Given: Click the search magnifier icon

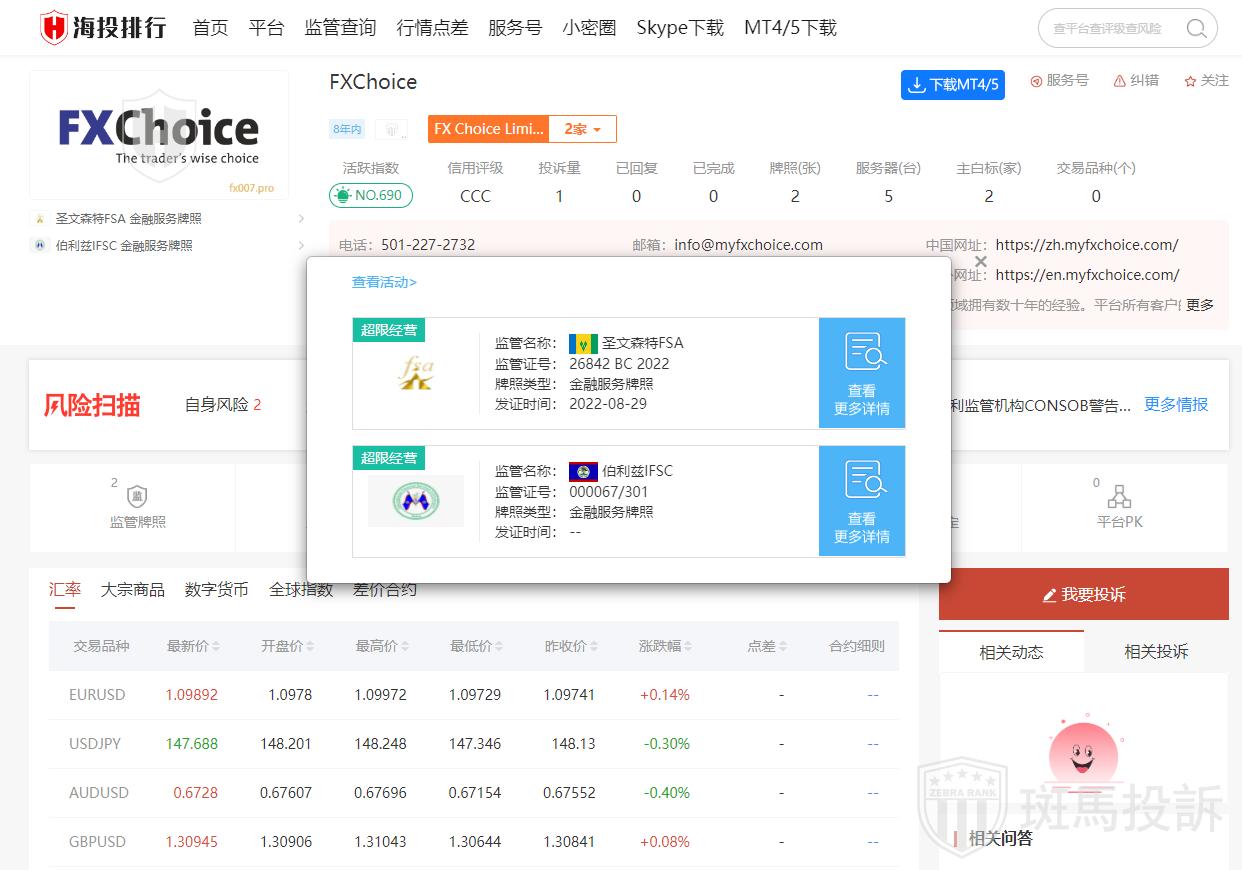Looking at the screenshot, I should (x=1196, y=28).
